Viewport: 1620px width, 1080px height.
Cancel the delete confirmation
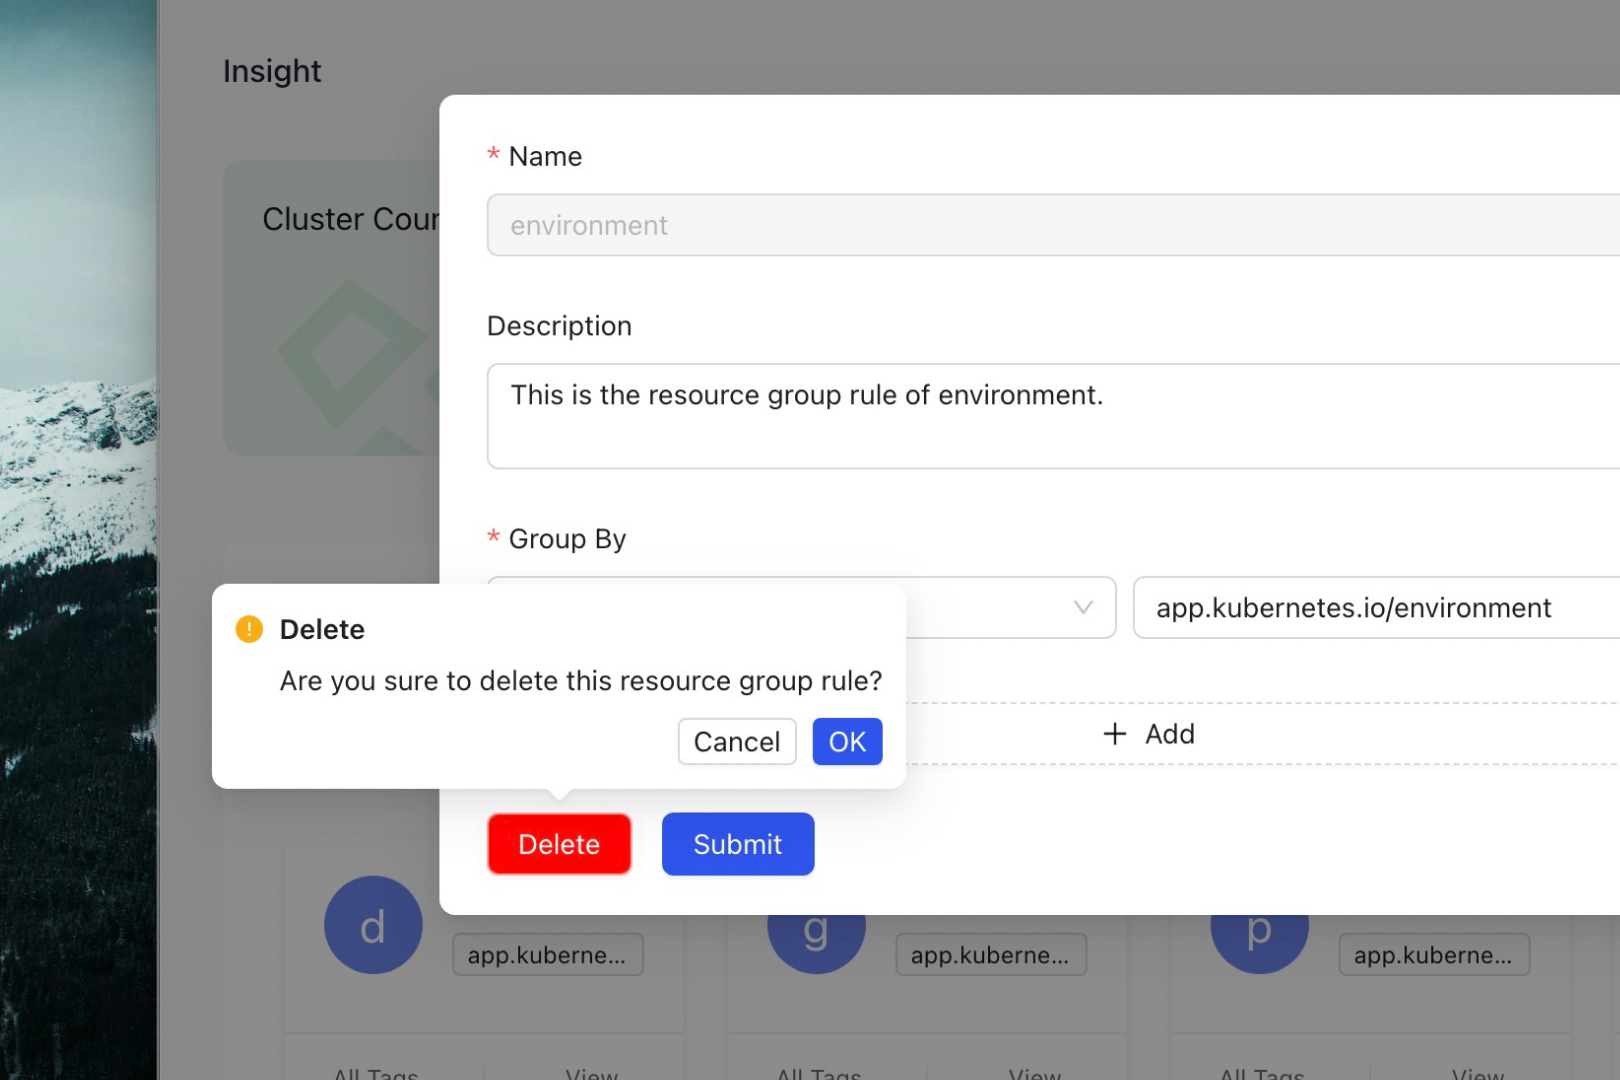point(736,742)
